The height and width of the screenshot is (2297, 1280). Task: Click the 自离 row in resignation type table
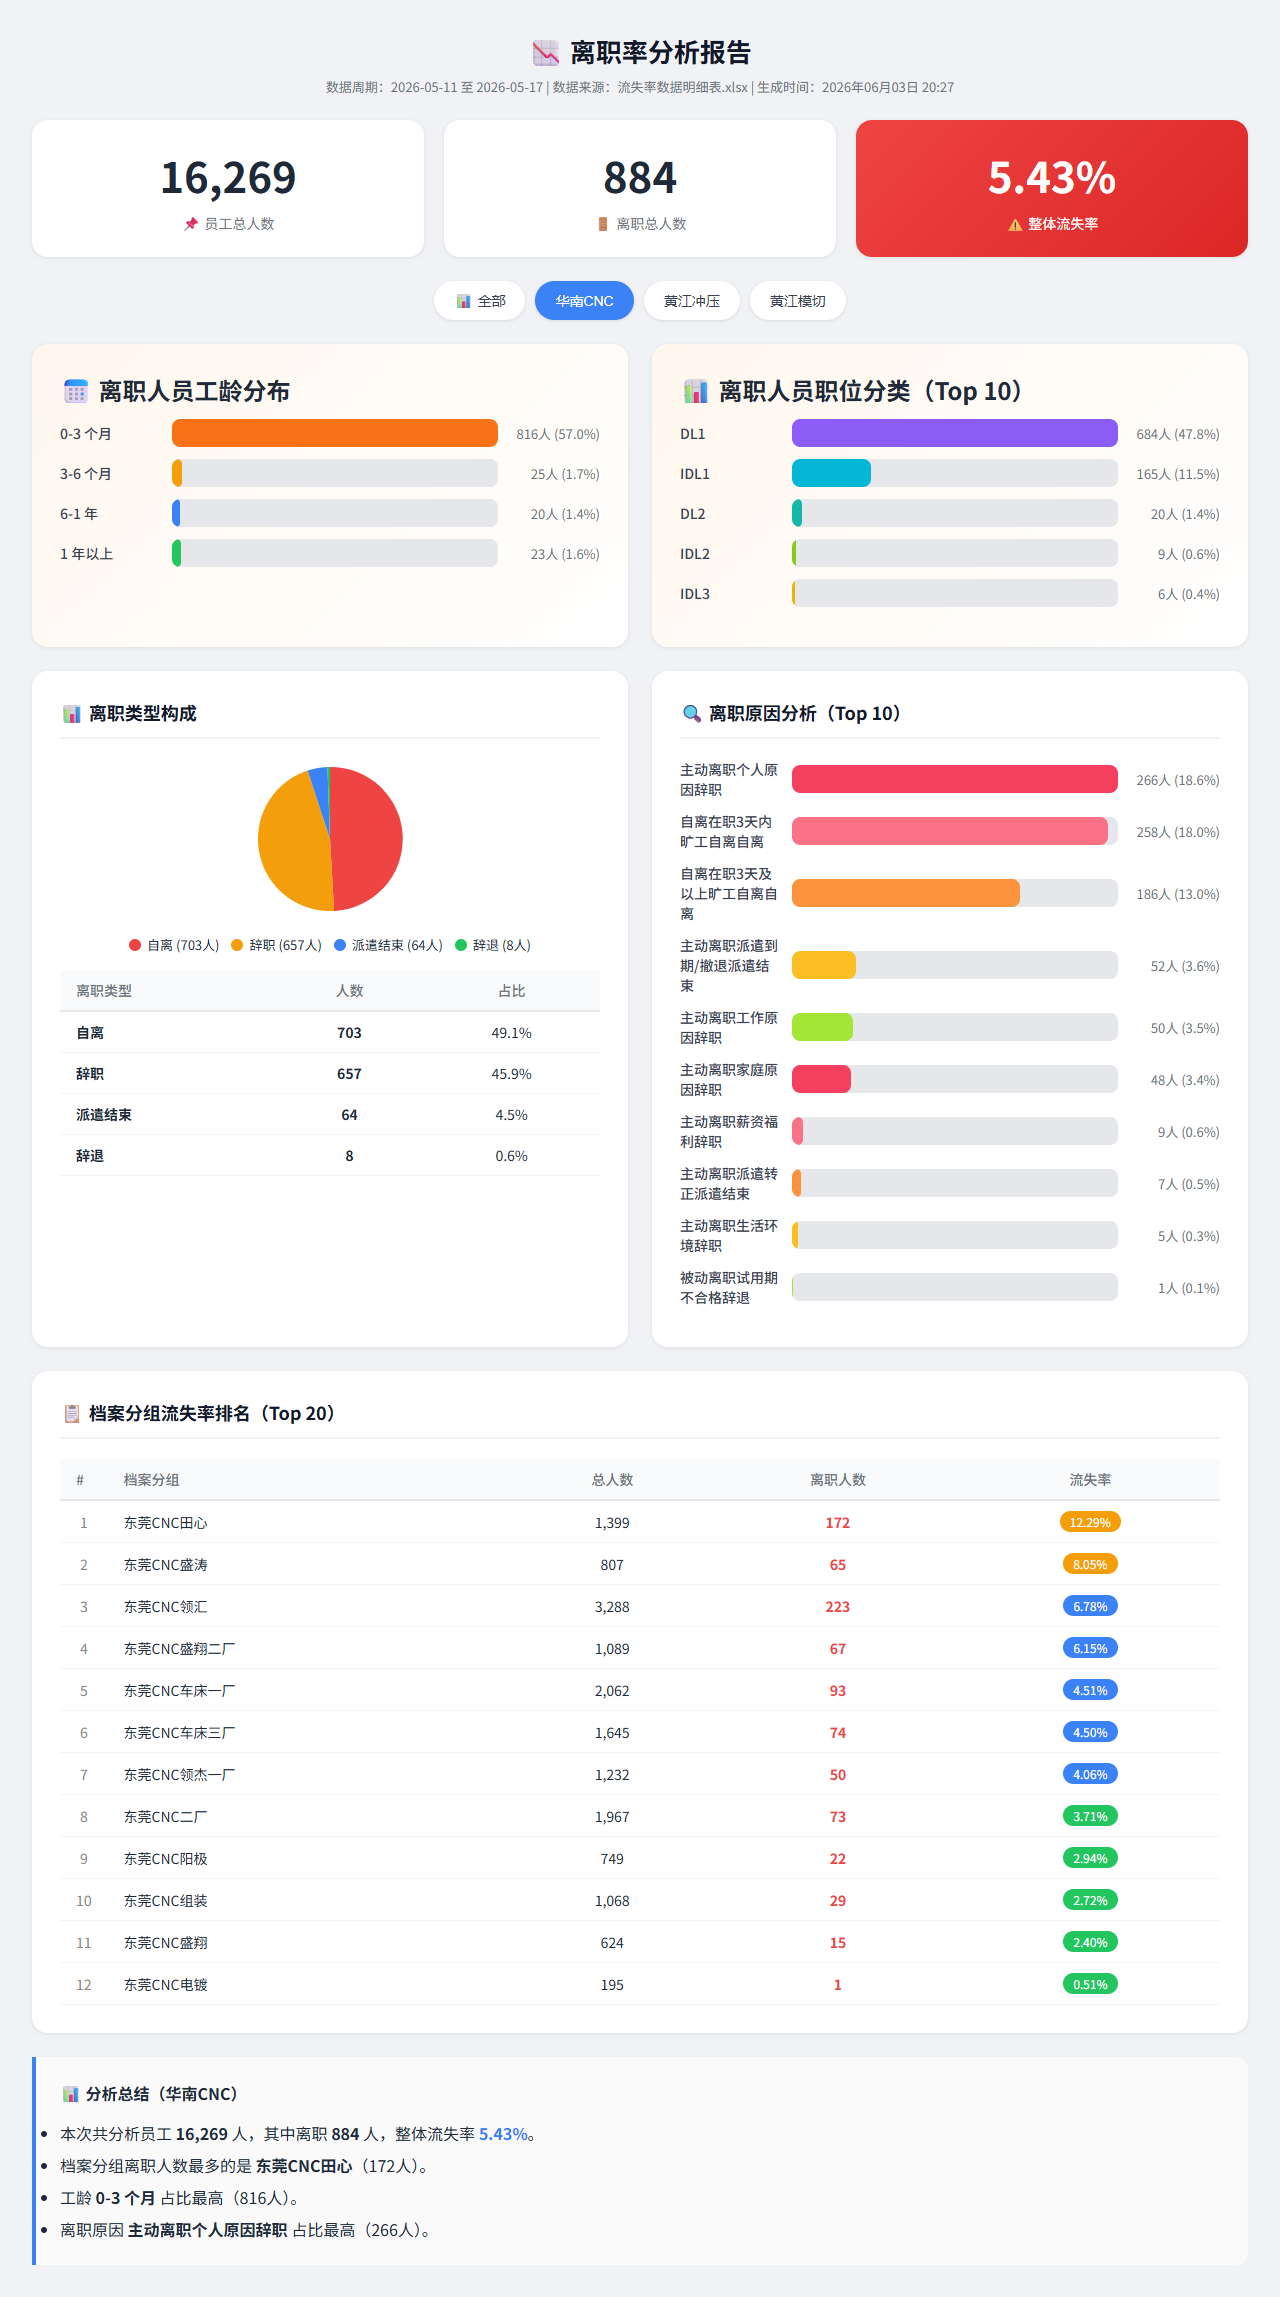click(x=330, y=1033)
